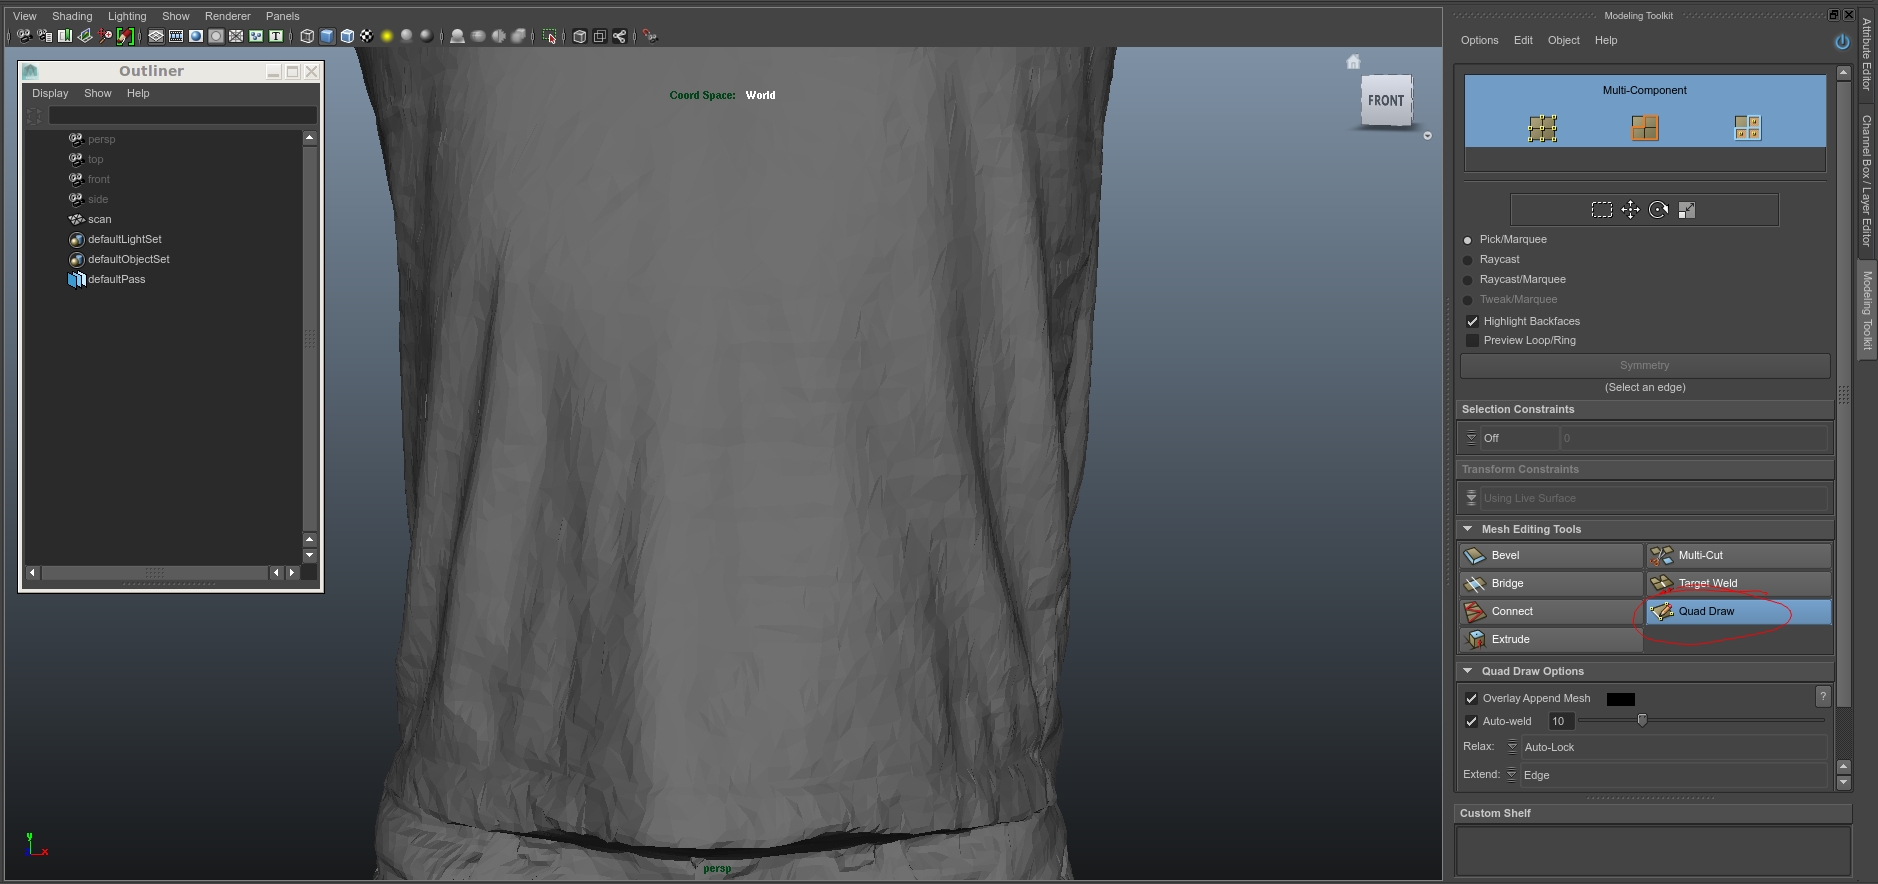Click the Target Weld tool button
1878x884 pixels.
coord(1739,583)
